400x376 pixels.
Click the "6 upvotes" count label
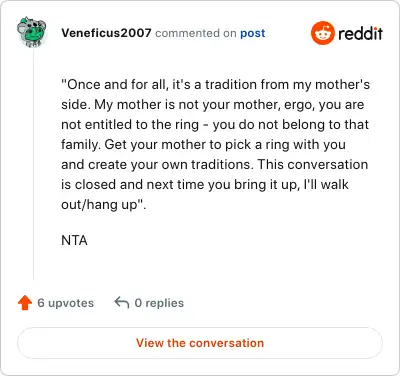pos(66,303)
